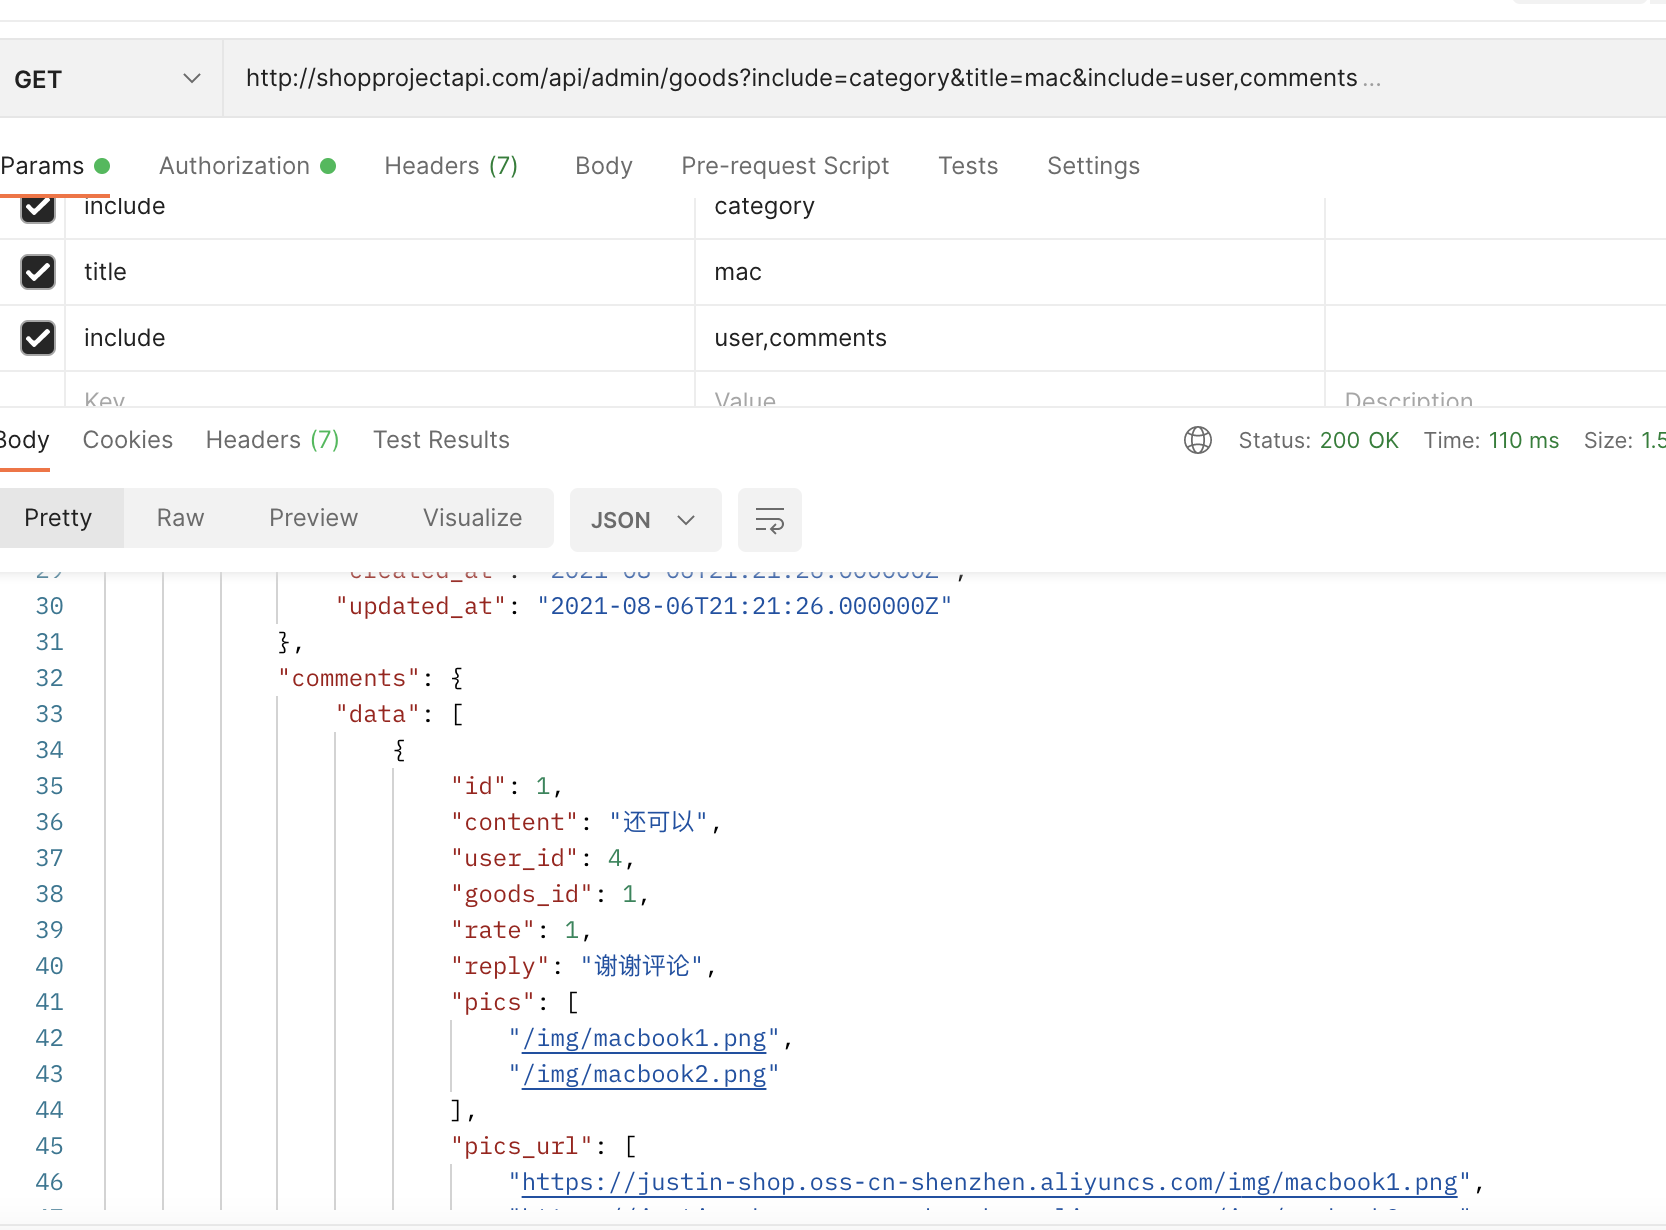
Task: Open the /img/macbook2.png link
Action: tap(644, 1075)
